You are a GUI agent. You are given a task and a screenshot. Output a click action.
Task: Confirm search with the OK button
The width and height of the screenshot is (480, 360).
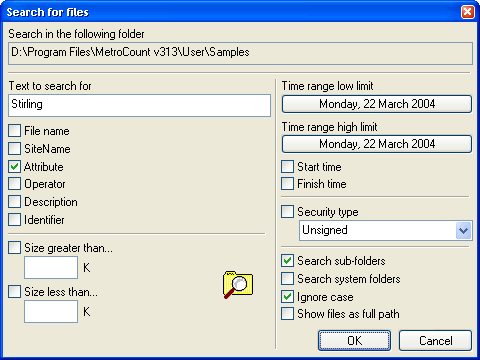(354, 341)
